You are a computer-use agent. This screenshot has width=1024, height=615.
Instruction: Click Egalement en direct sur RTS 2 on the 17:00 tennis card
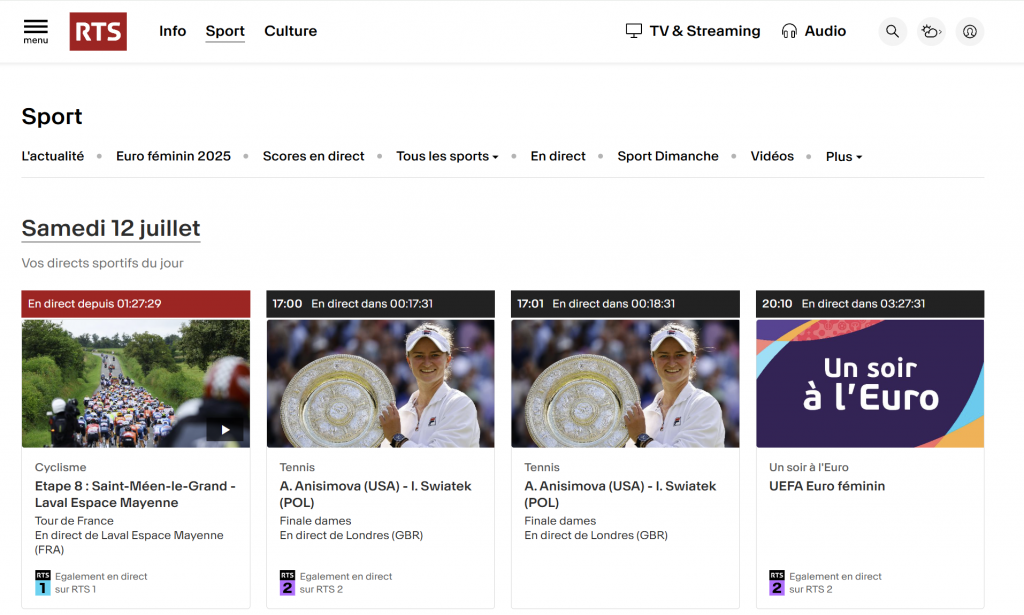tap(346, 583)
